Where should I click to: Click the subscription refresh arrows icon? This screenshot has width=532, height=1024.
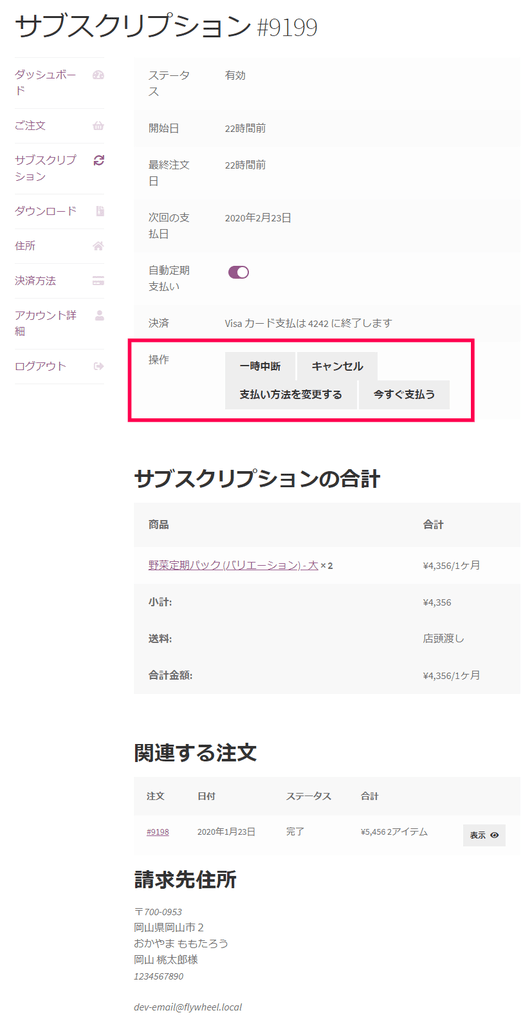coord(99,160)
